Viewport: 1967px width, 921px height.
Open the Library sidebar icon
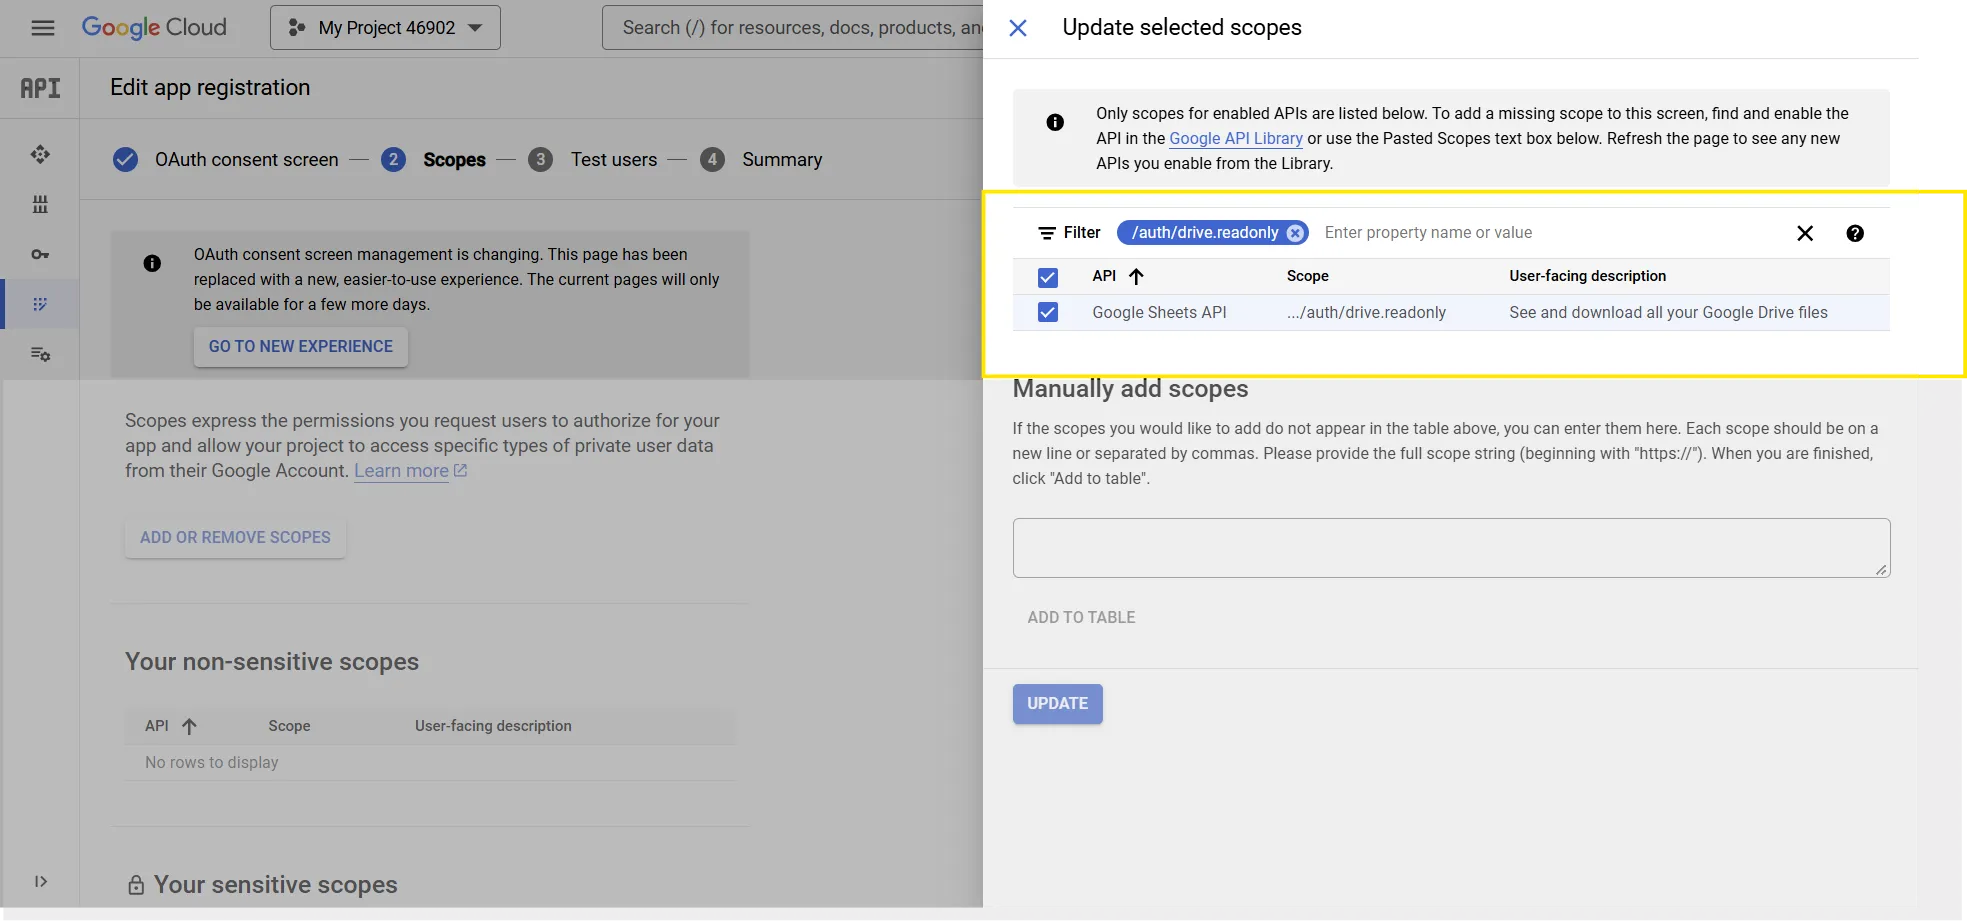tap(40, 204)
